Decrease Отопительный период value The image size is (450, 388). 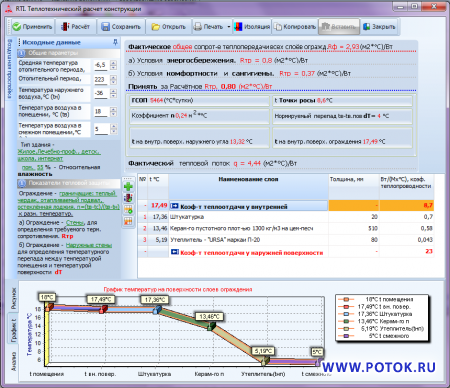[113, 82]
